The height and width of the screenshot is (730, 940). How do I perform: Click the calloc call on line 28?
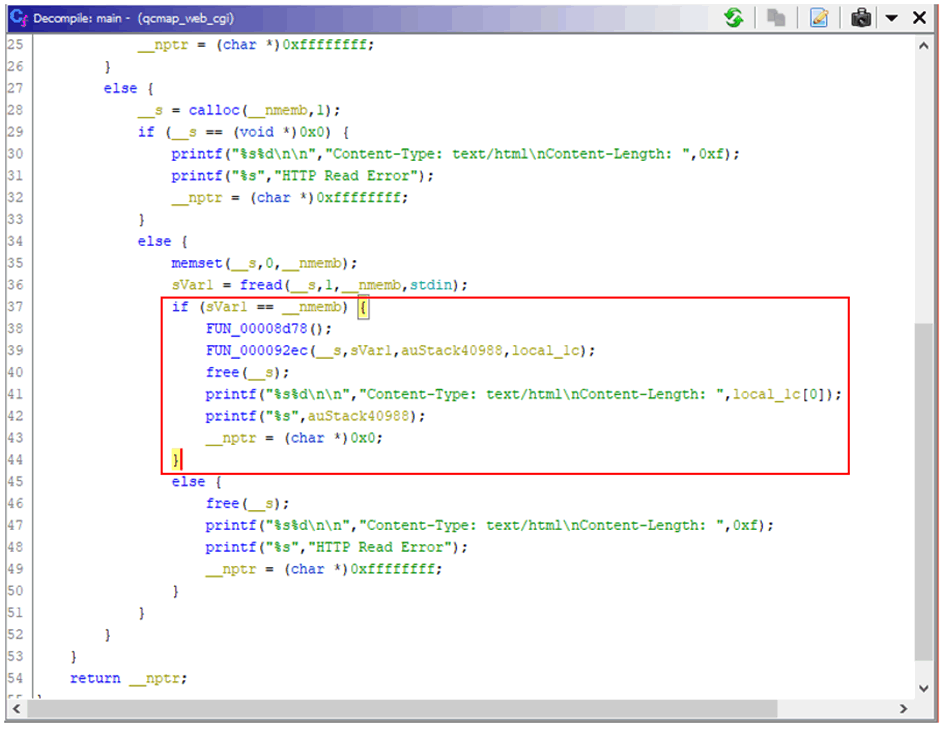point(213,110)
